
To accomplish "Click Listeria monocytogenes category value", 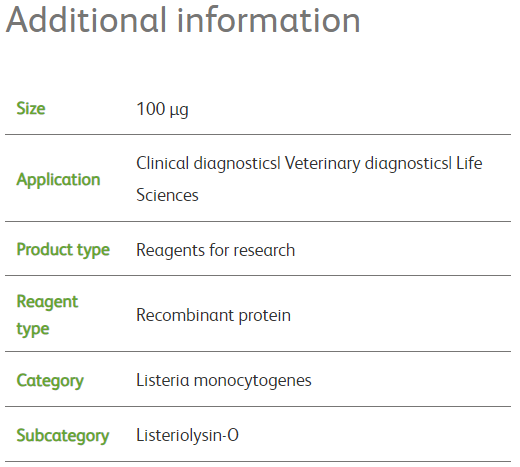I will click(224, 381).
